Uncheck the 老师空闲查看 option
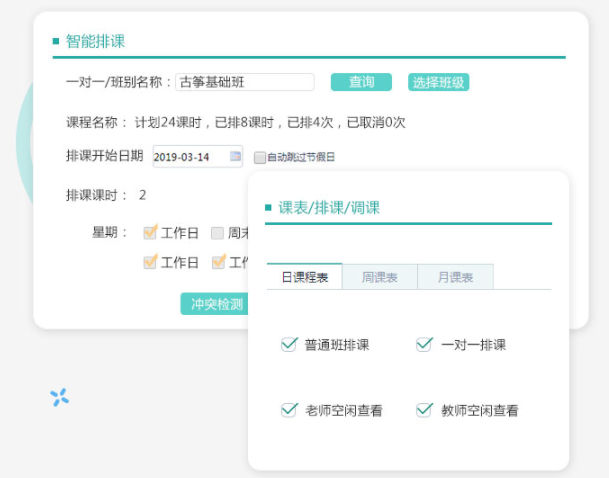Viewport: 609px width, 478px height. tap(289, 410)
